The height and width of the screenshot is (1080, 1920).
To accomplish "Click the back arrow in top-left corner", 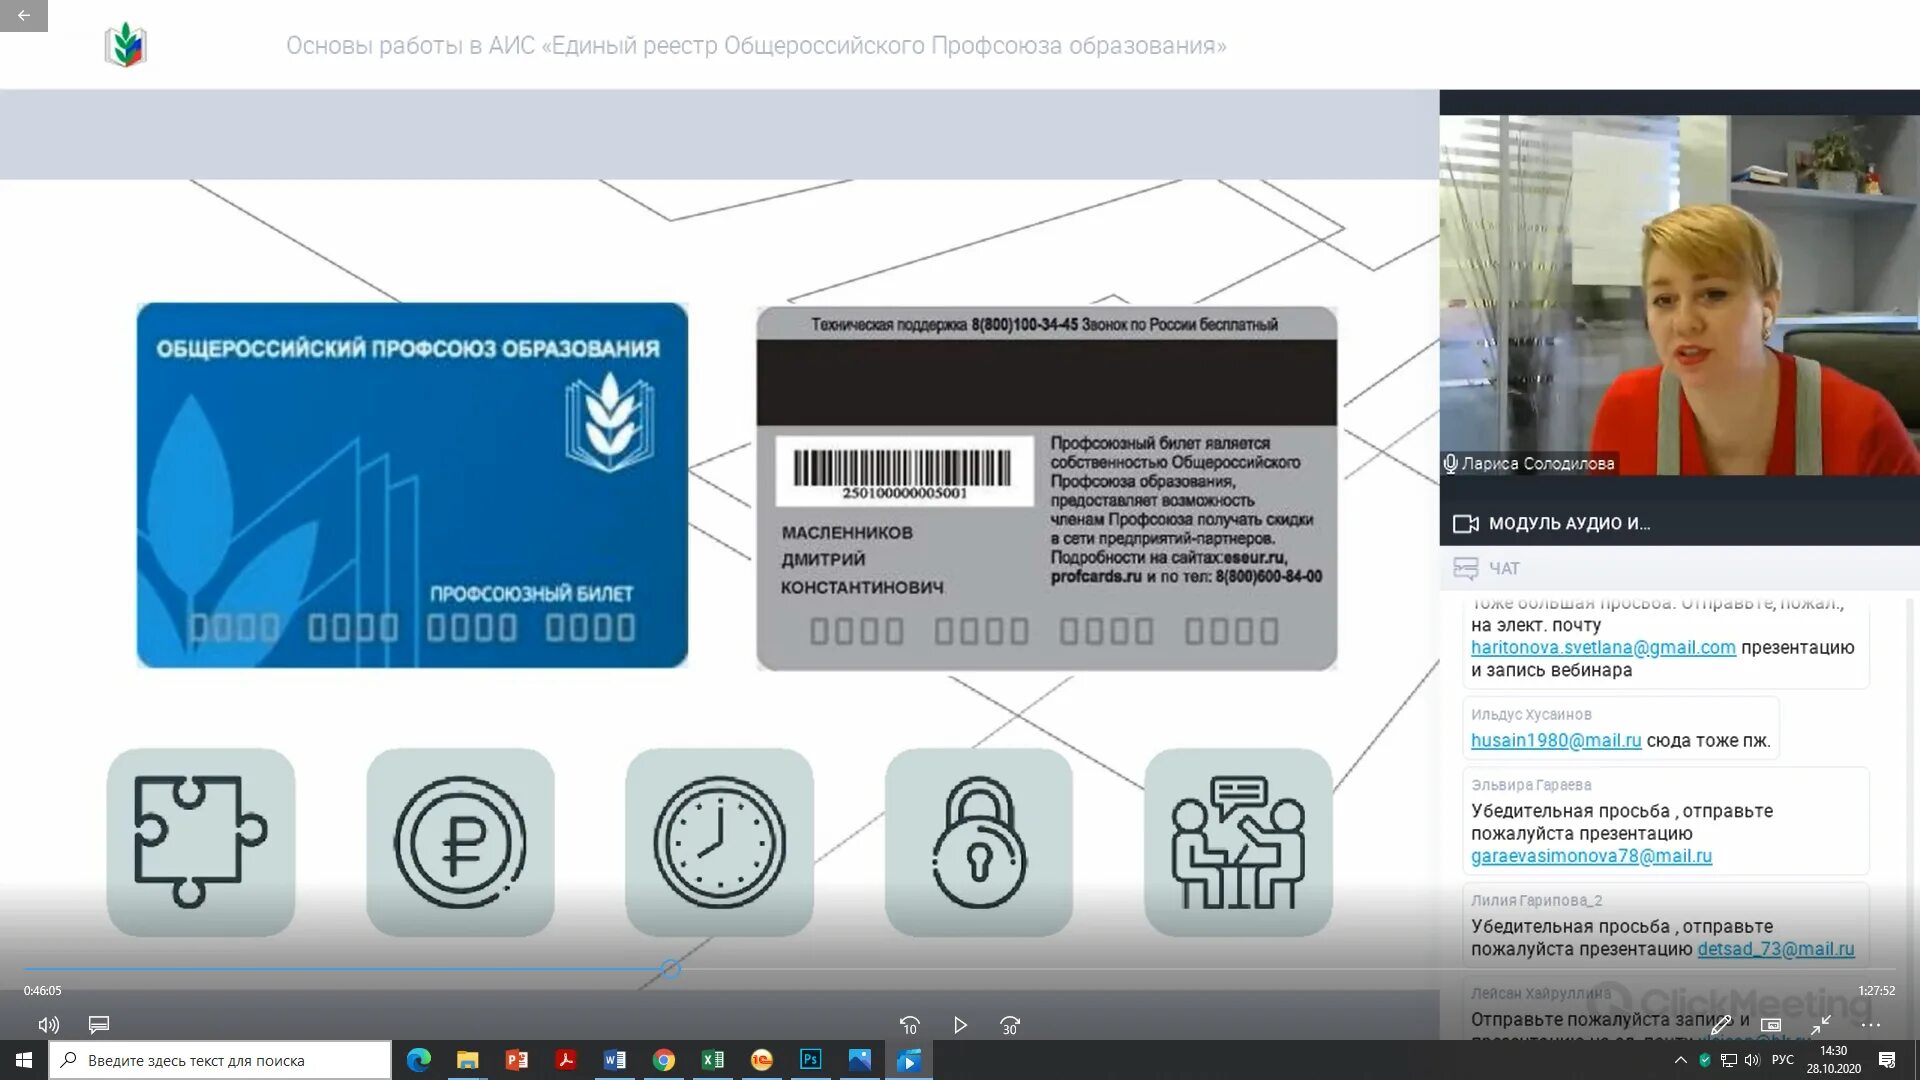I will click(x=23, y=15).
